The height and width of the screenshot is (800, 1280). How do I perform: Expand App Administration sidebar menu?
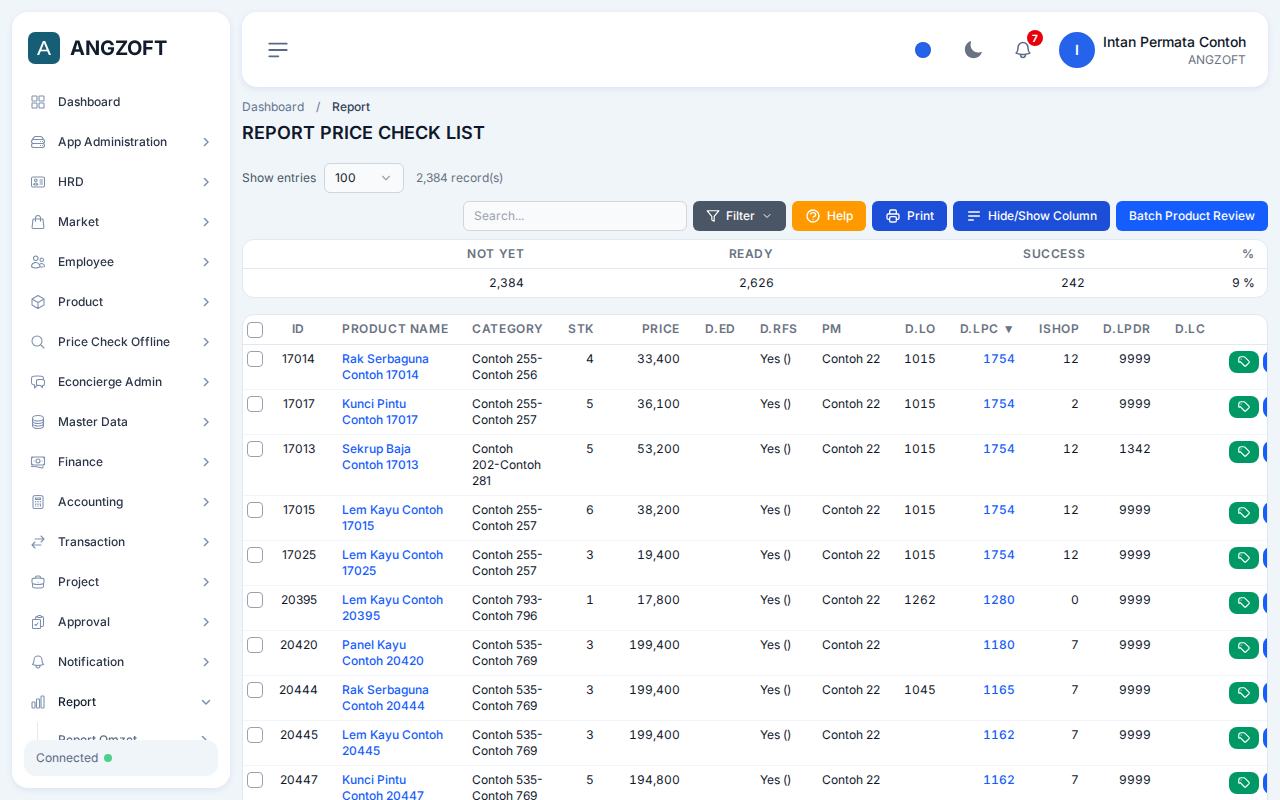pos(121,142)
